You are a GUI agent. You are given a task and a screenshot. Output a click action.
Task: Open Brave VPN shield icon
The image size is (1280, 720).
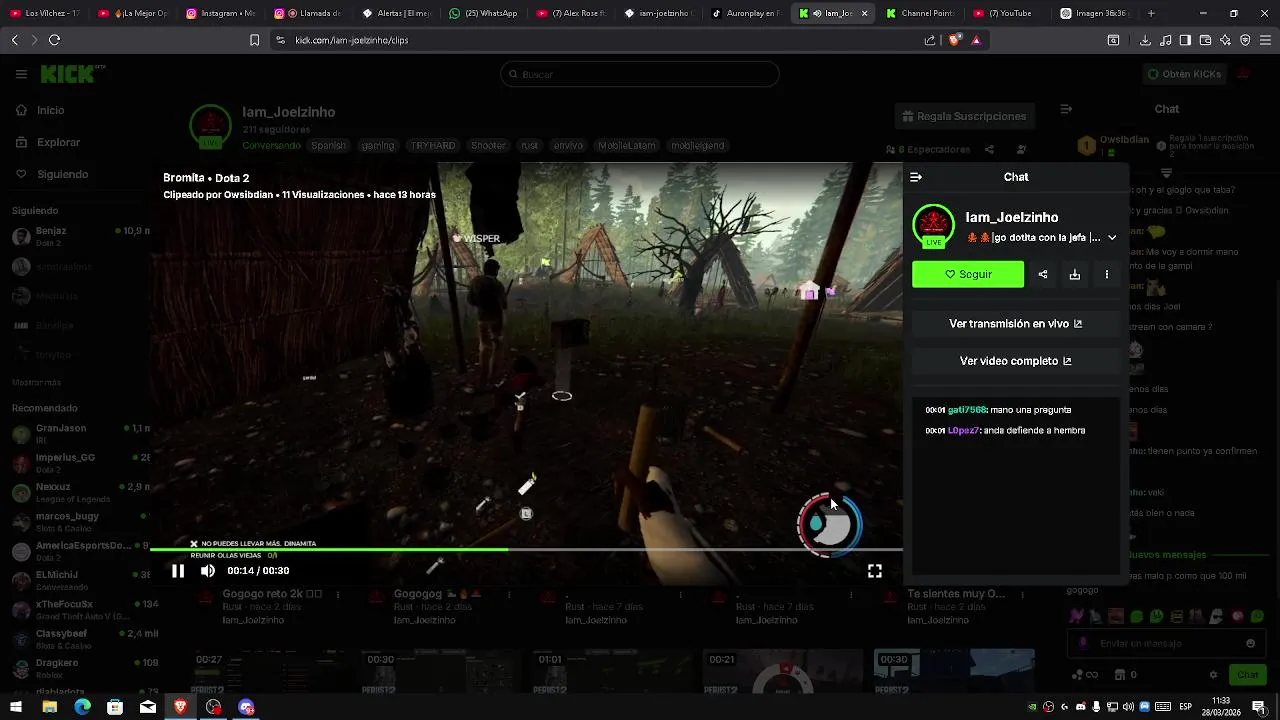1245,40
